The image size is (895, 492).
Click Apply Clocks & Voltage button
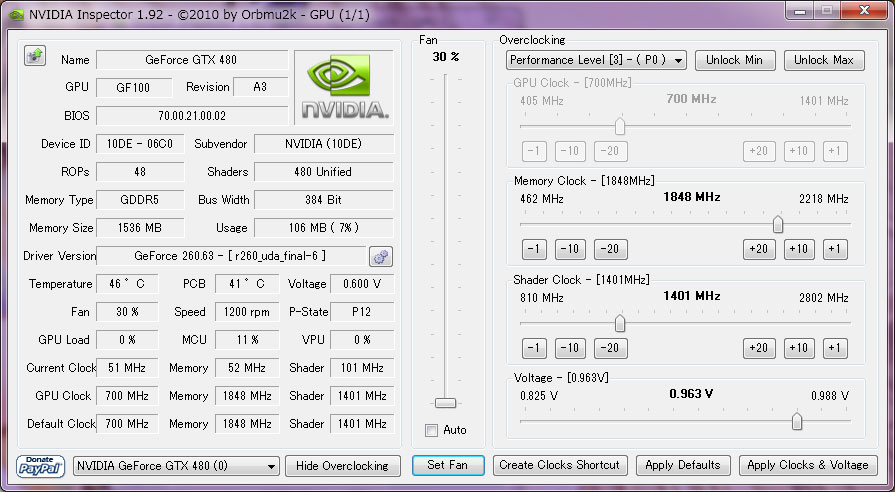point(808,465)
